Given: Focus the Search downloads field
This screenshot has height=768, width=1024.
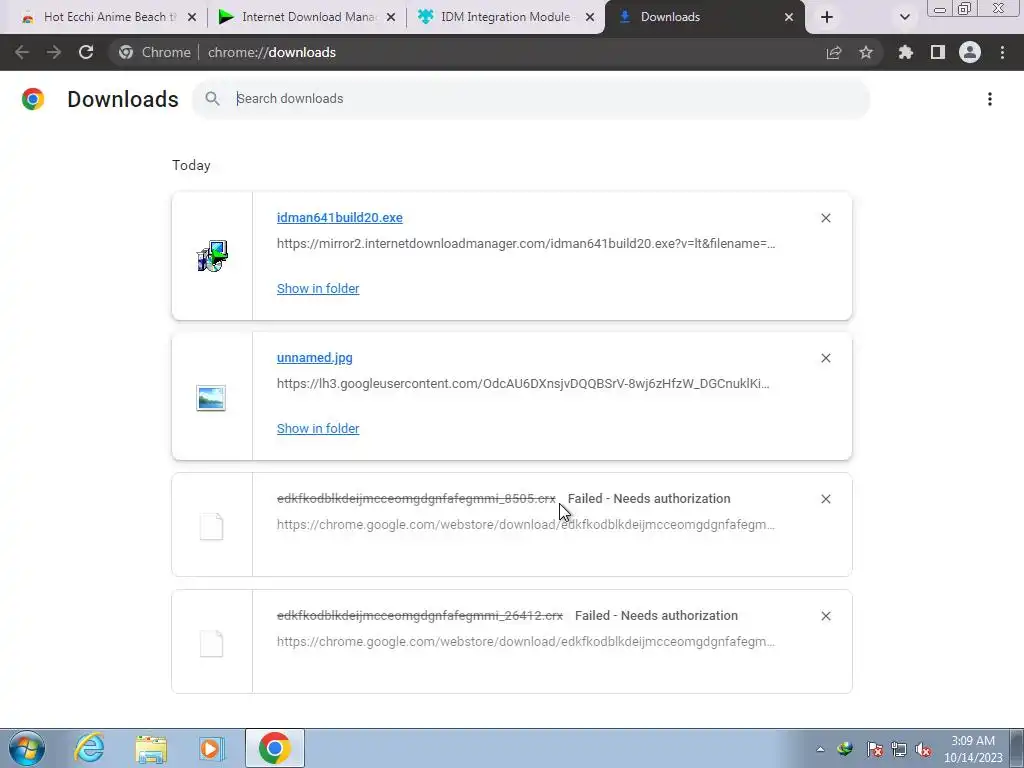Looking at the screenshot, I should click(x=531, y=99).
